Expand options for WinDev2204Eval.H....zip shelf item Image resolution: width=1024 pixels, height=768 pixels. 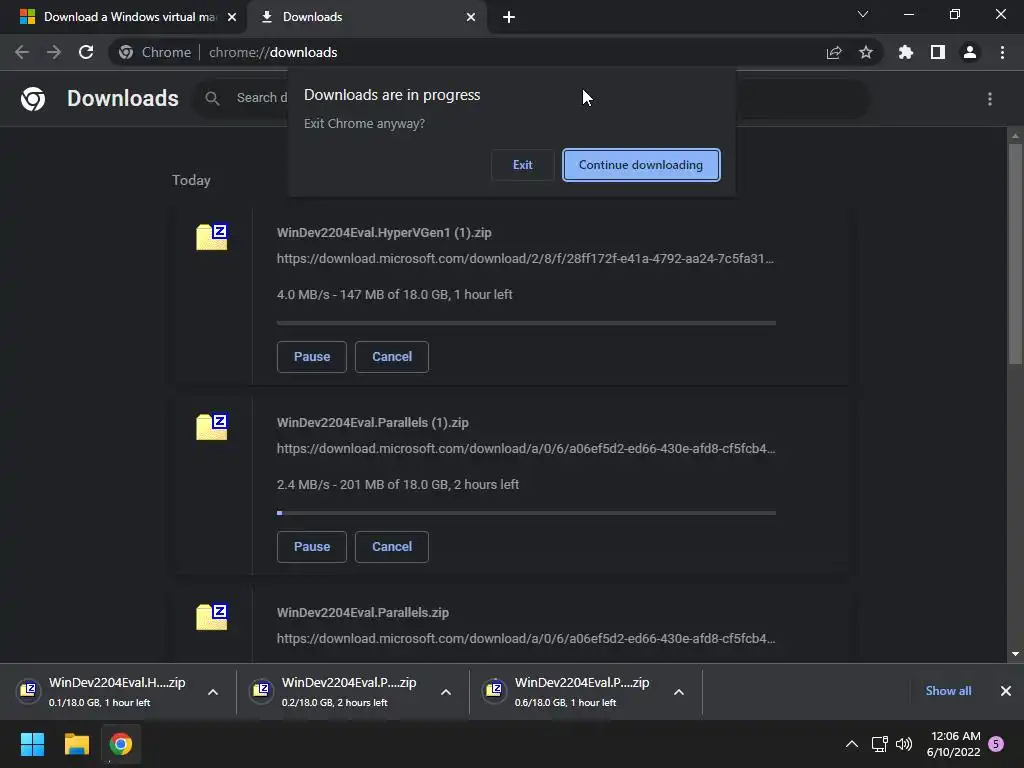pos(213,692)
